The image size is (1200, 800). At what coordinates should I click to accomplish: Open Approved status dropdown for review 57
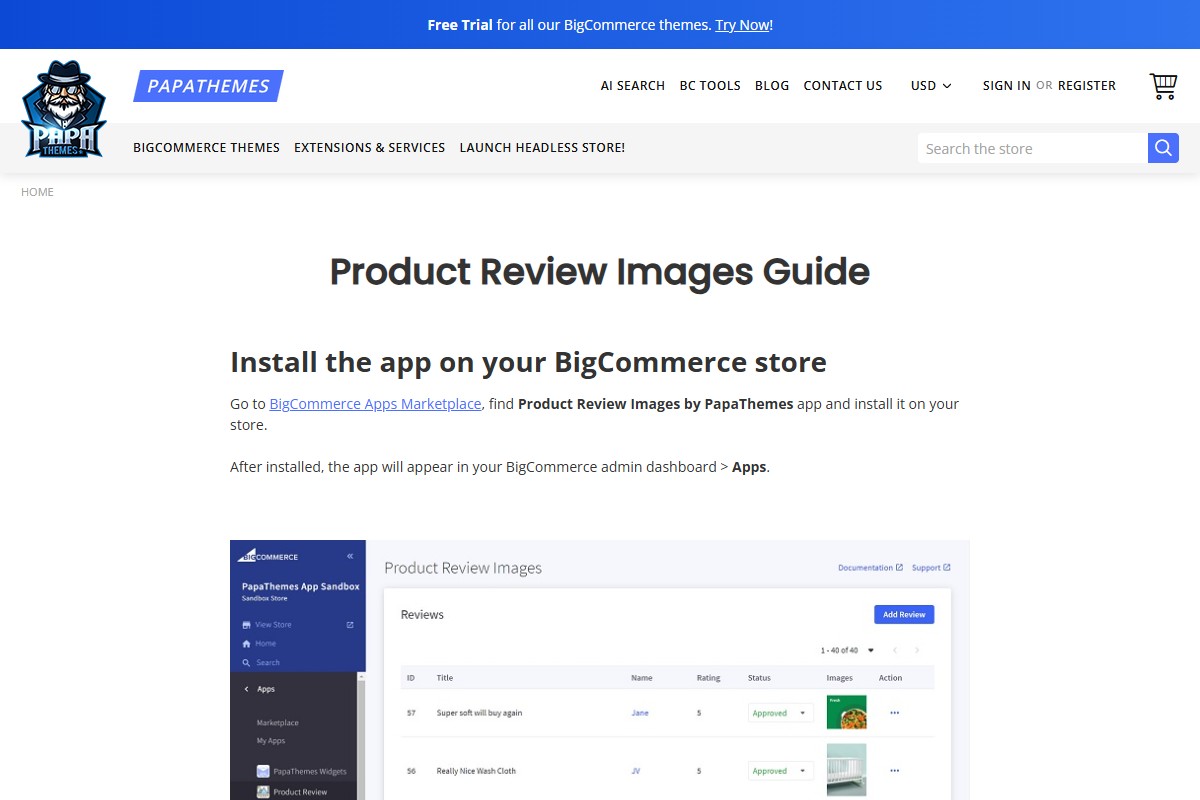(x=799, y=712)
